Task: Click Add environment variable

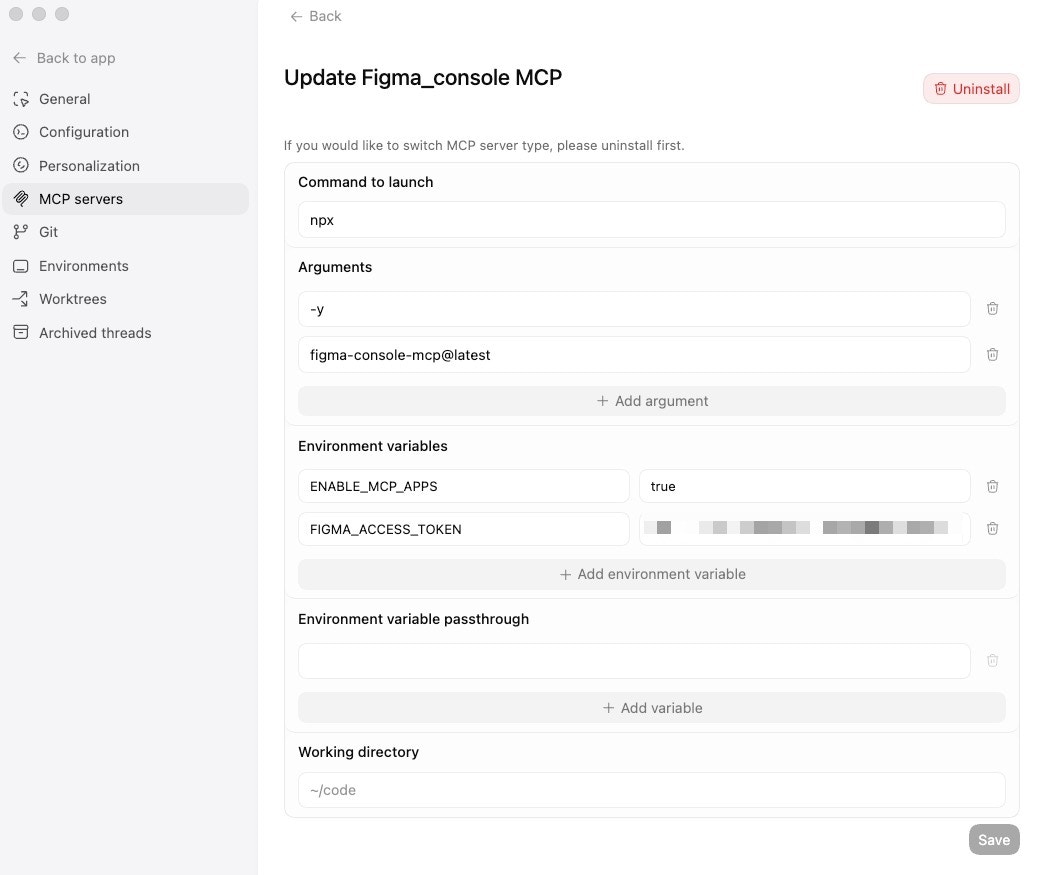Action: click(651, 574)
